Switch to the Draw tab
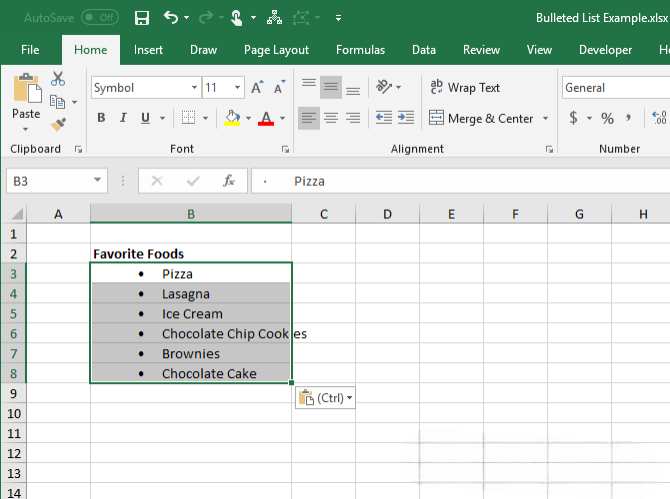The image size is (670, 499). point(203,50)
